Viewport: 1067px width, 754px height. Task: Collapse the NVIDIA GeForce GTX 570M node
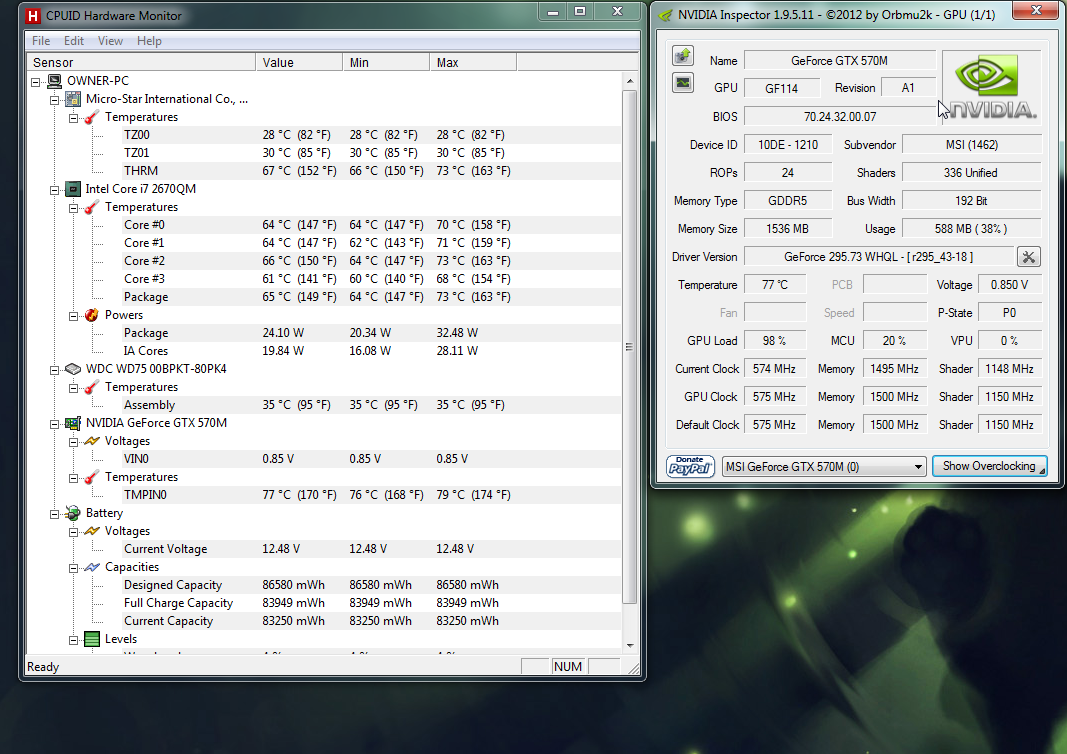coord(54,424)
